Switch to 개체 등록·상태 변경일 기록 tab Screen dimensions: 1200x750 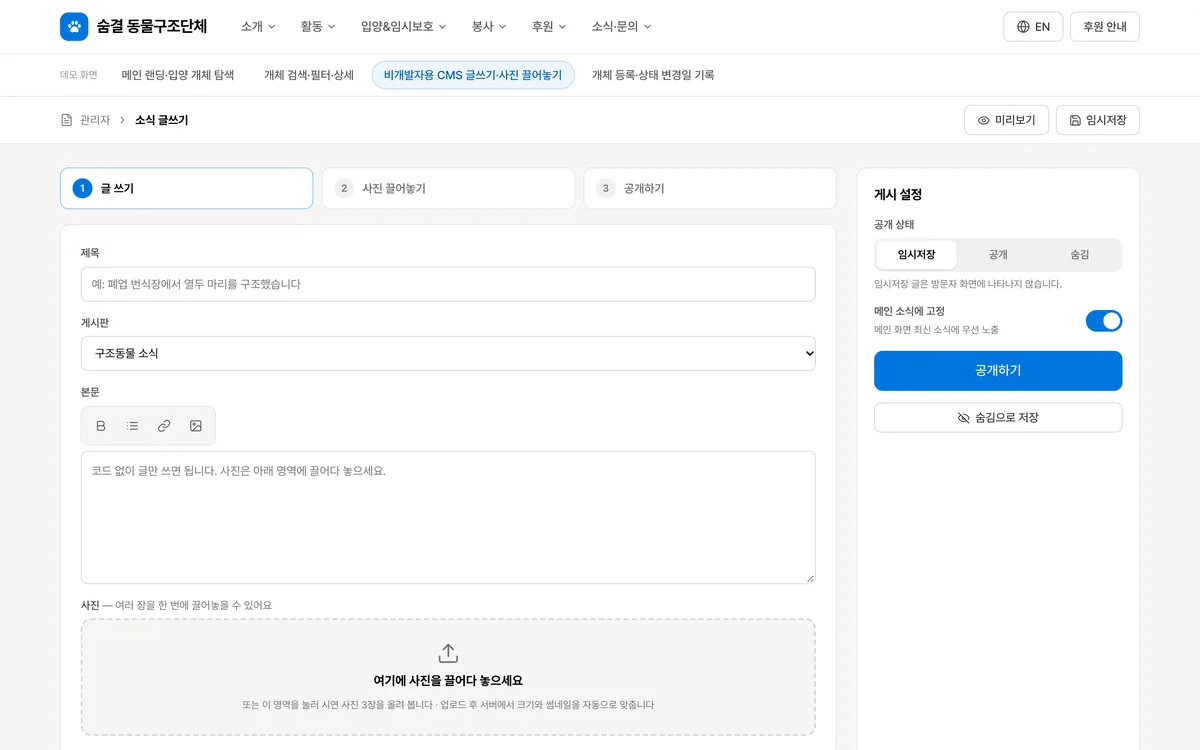[x=653, y=75]
